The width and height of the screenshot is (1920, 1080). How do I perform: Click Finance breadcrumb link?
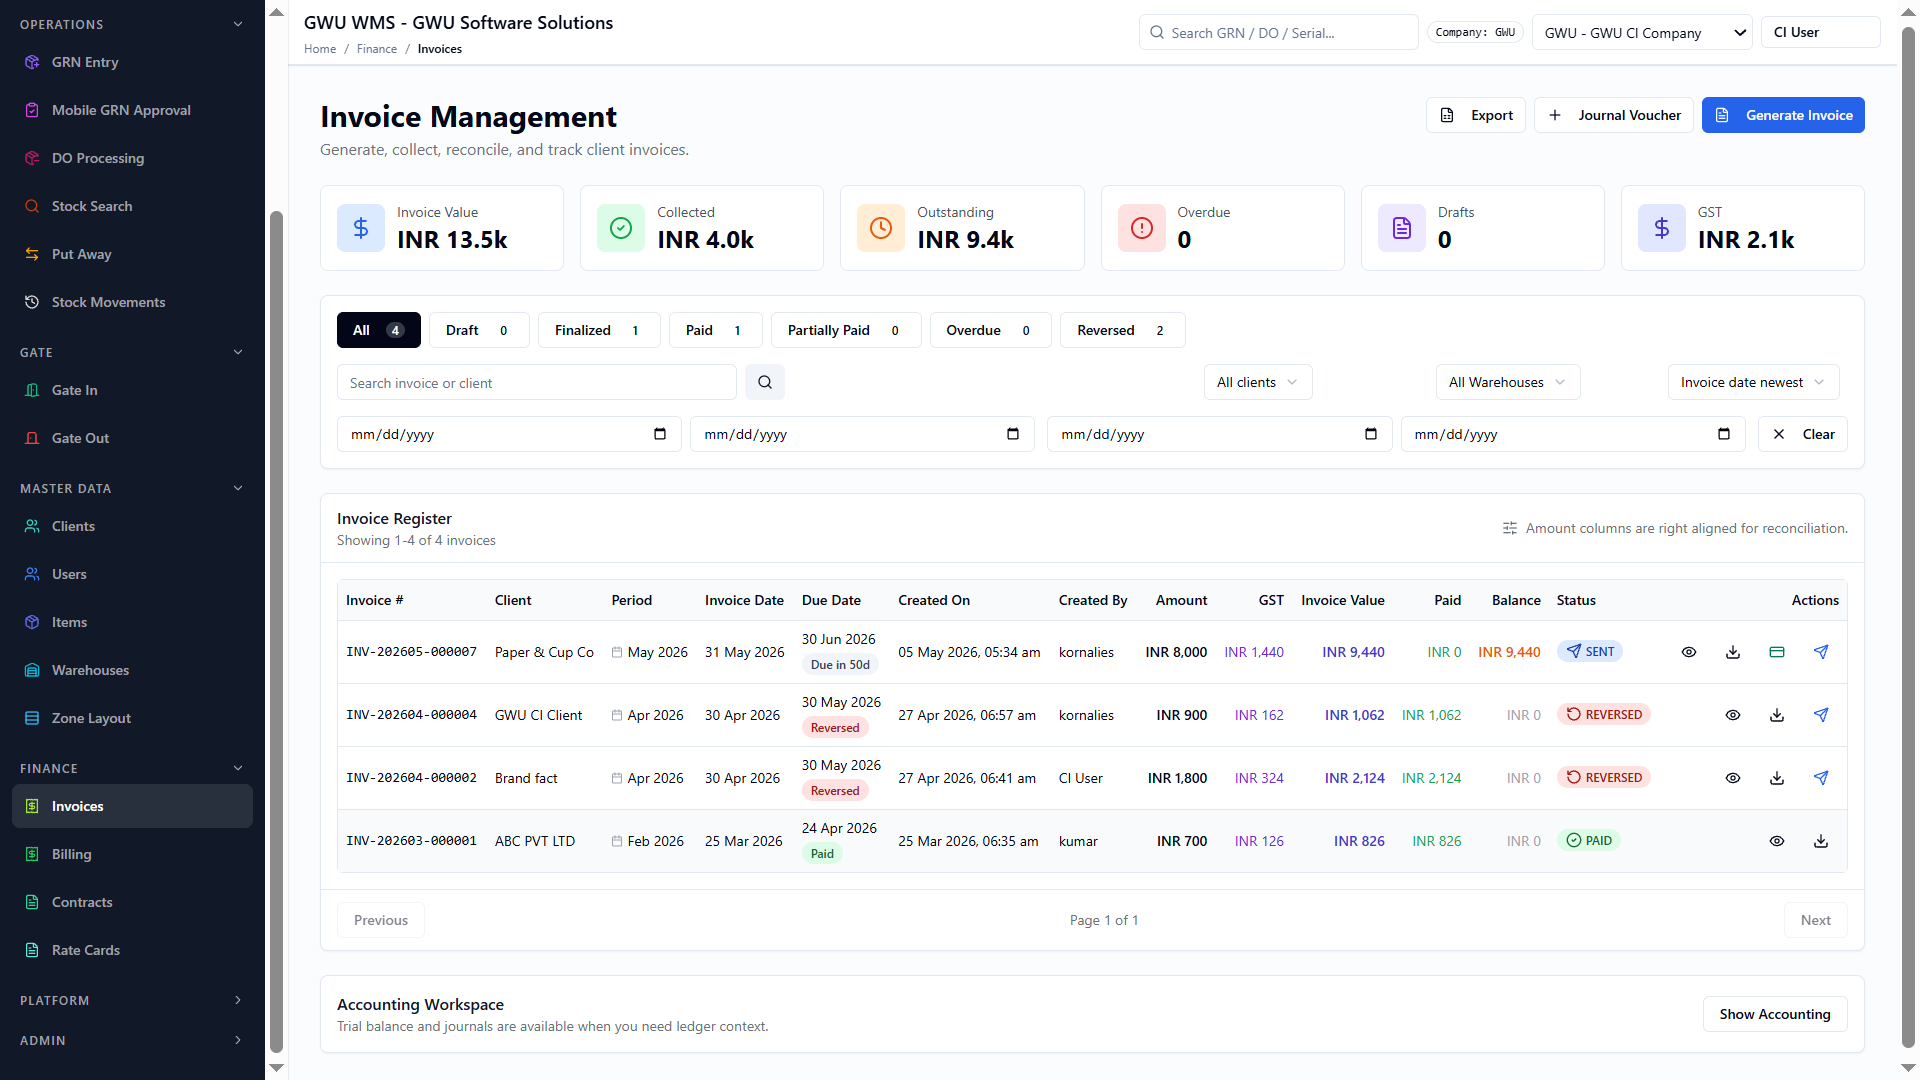377,49
